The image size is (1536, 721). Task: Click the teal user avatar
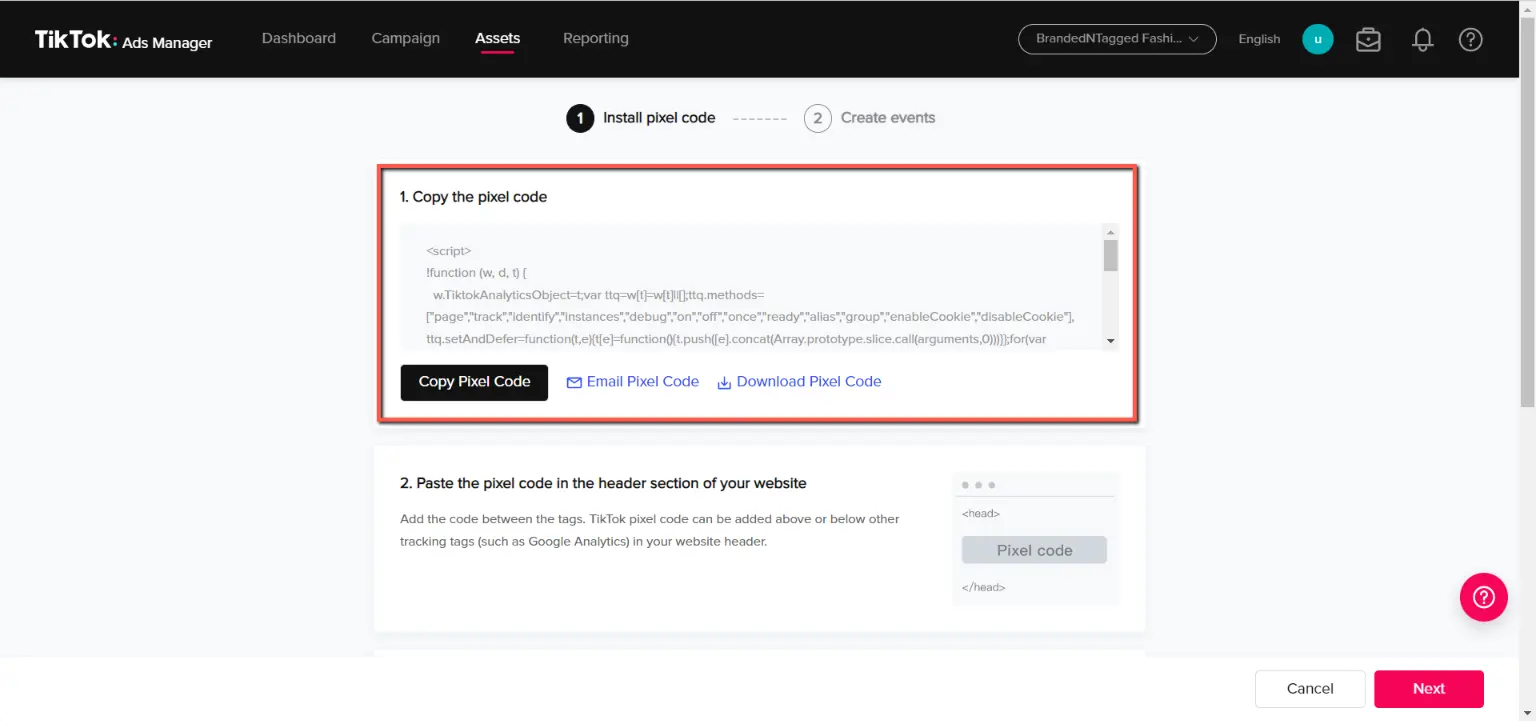tap(1317, 39)
